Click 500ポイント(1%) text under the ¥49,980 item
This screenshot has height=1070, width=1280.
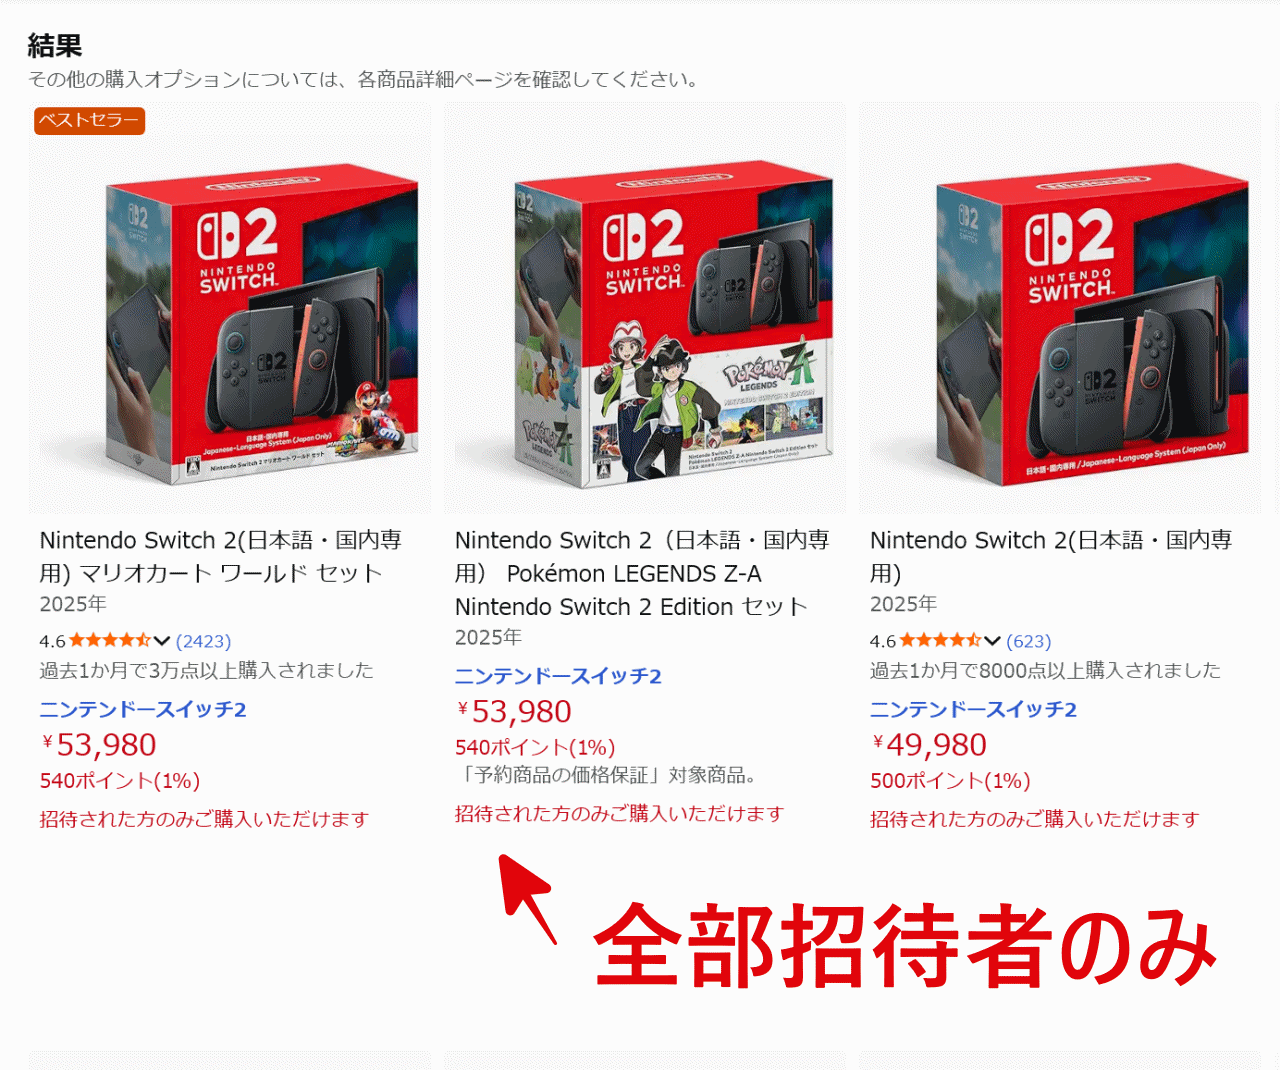(x=950, y=781)
